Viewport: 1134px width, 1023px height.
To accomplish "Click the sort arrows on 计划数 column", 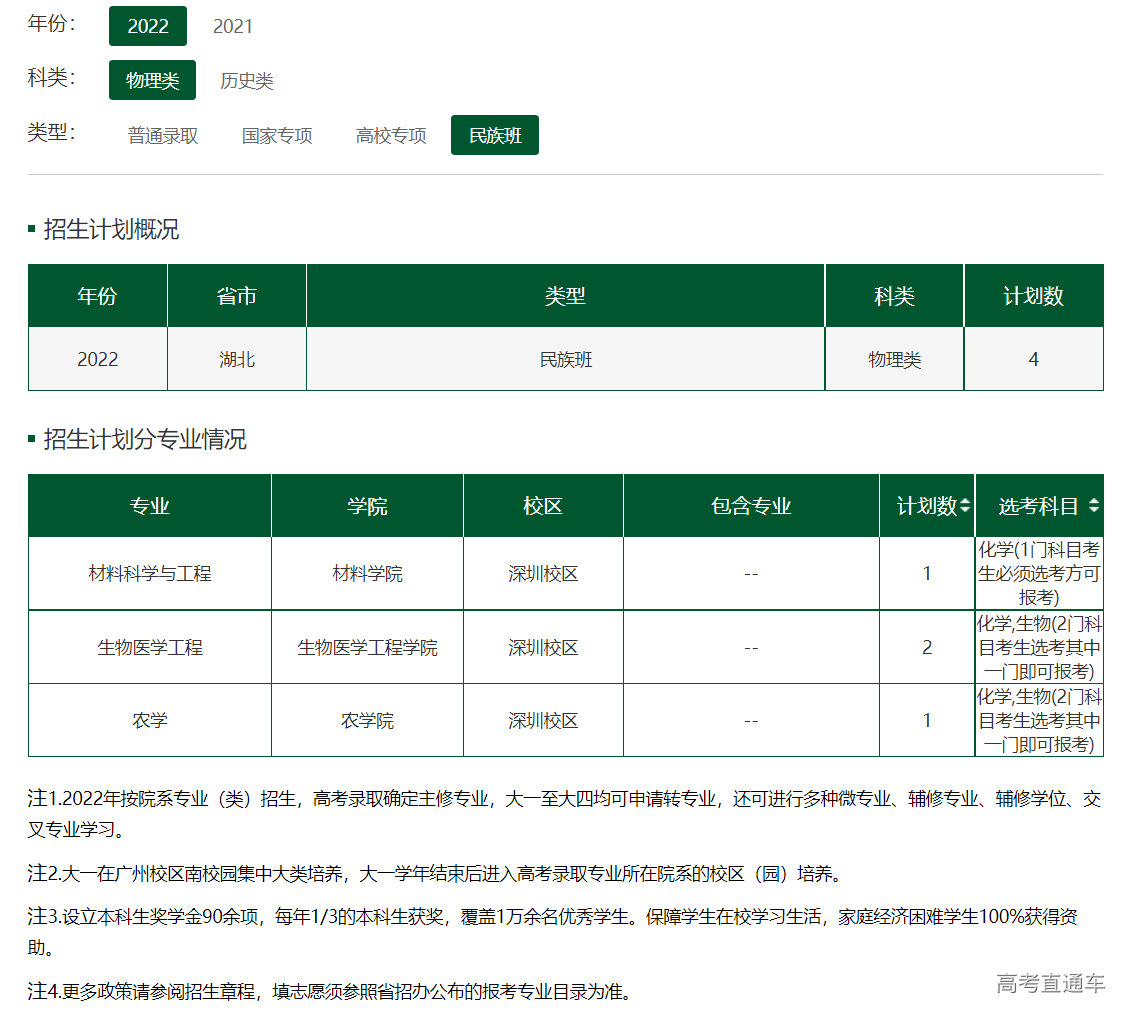I will pyautogui.click(x=967, y=505).
